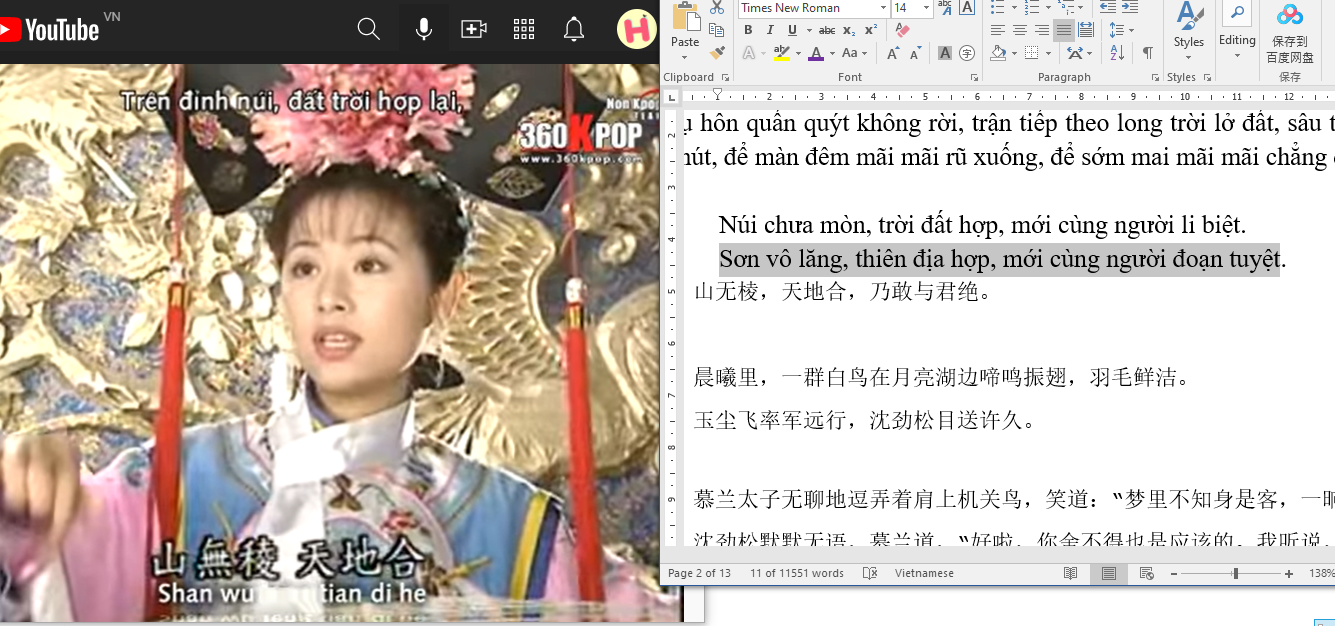Screen dimensions: 1335x626
Task: Open the Clipboard pane launcher
Action: tap(725, 77)
